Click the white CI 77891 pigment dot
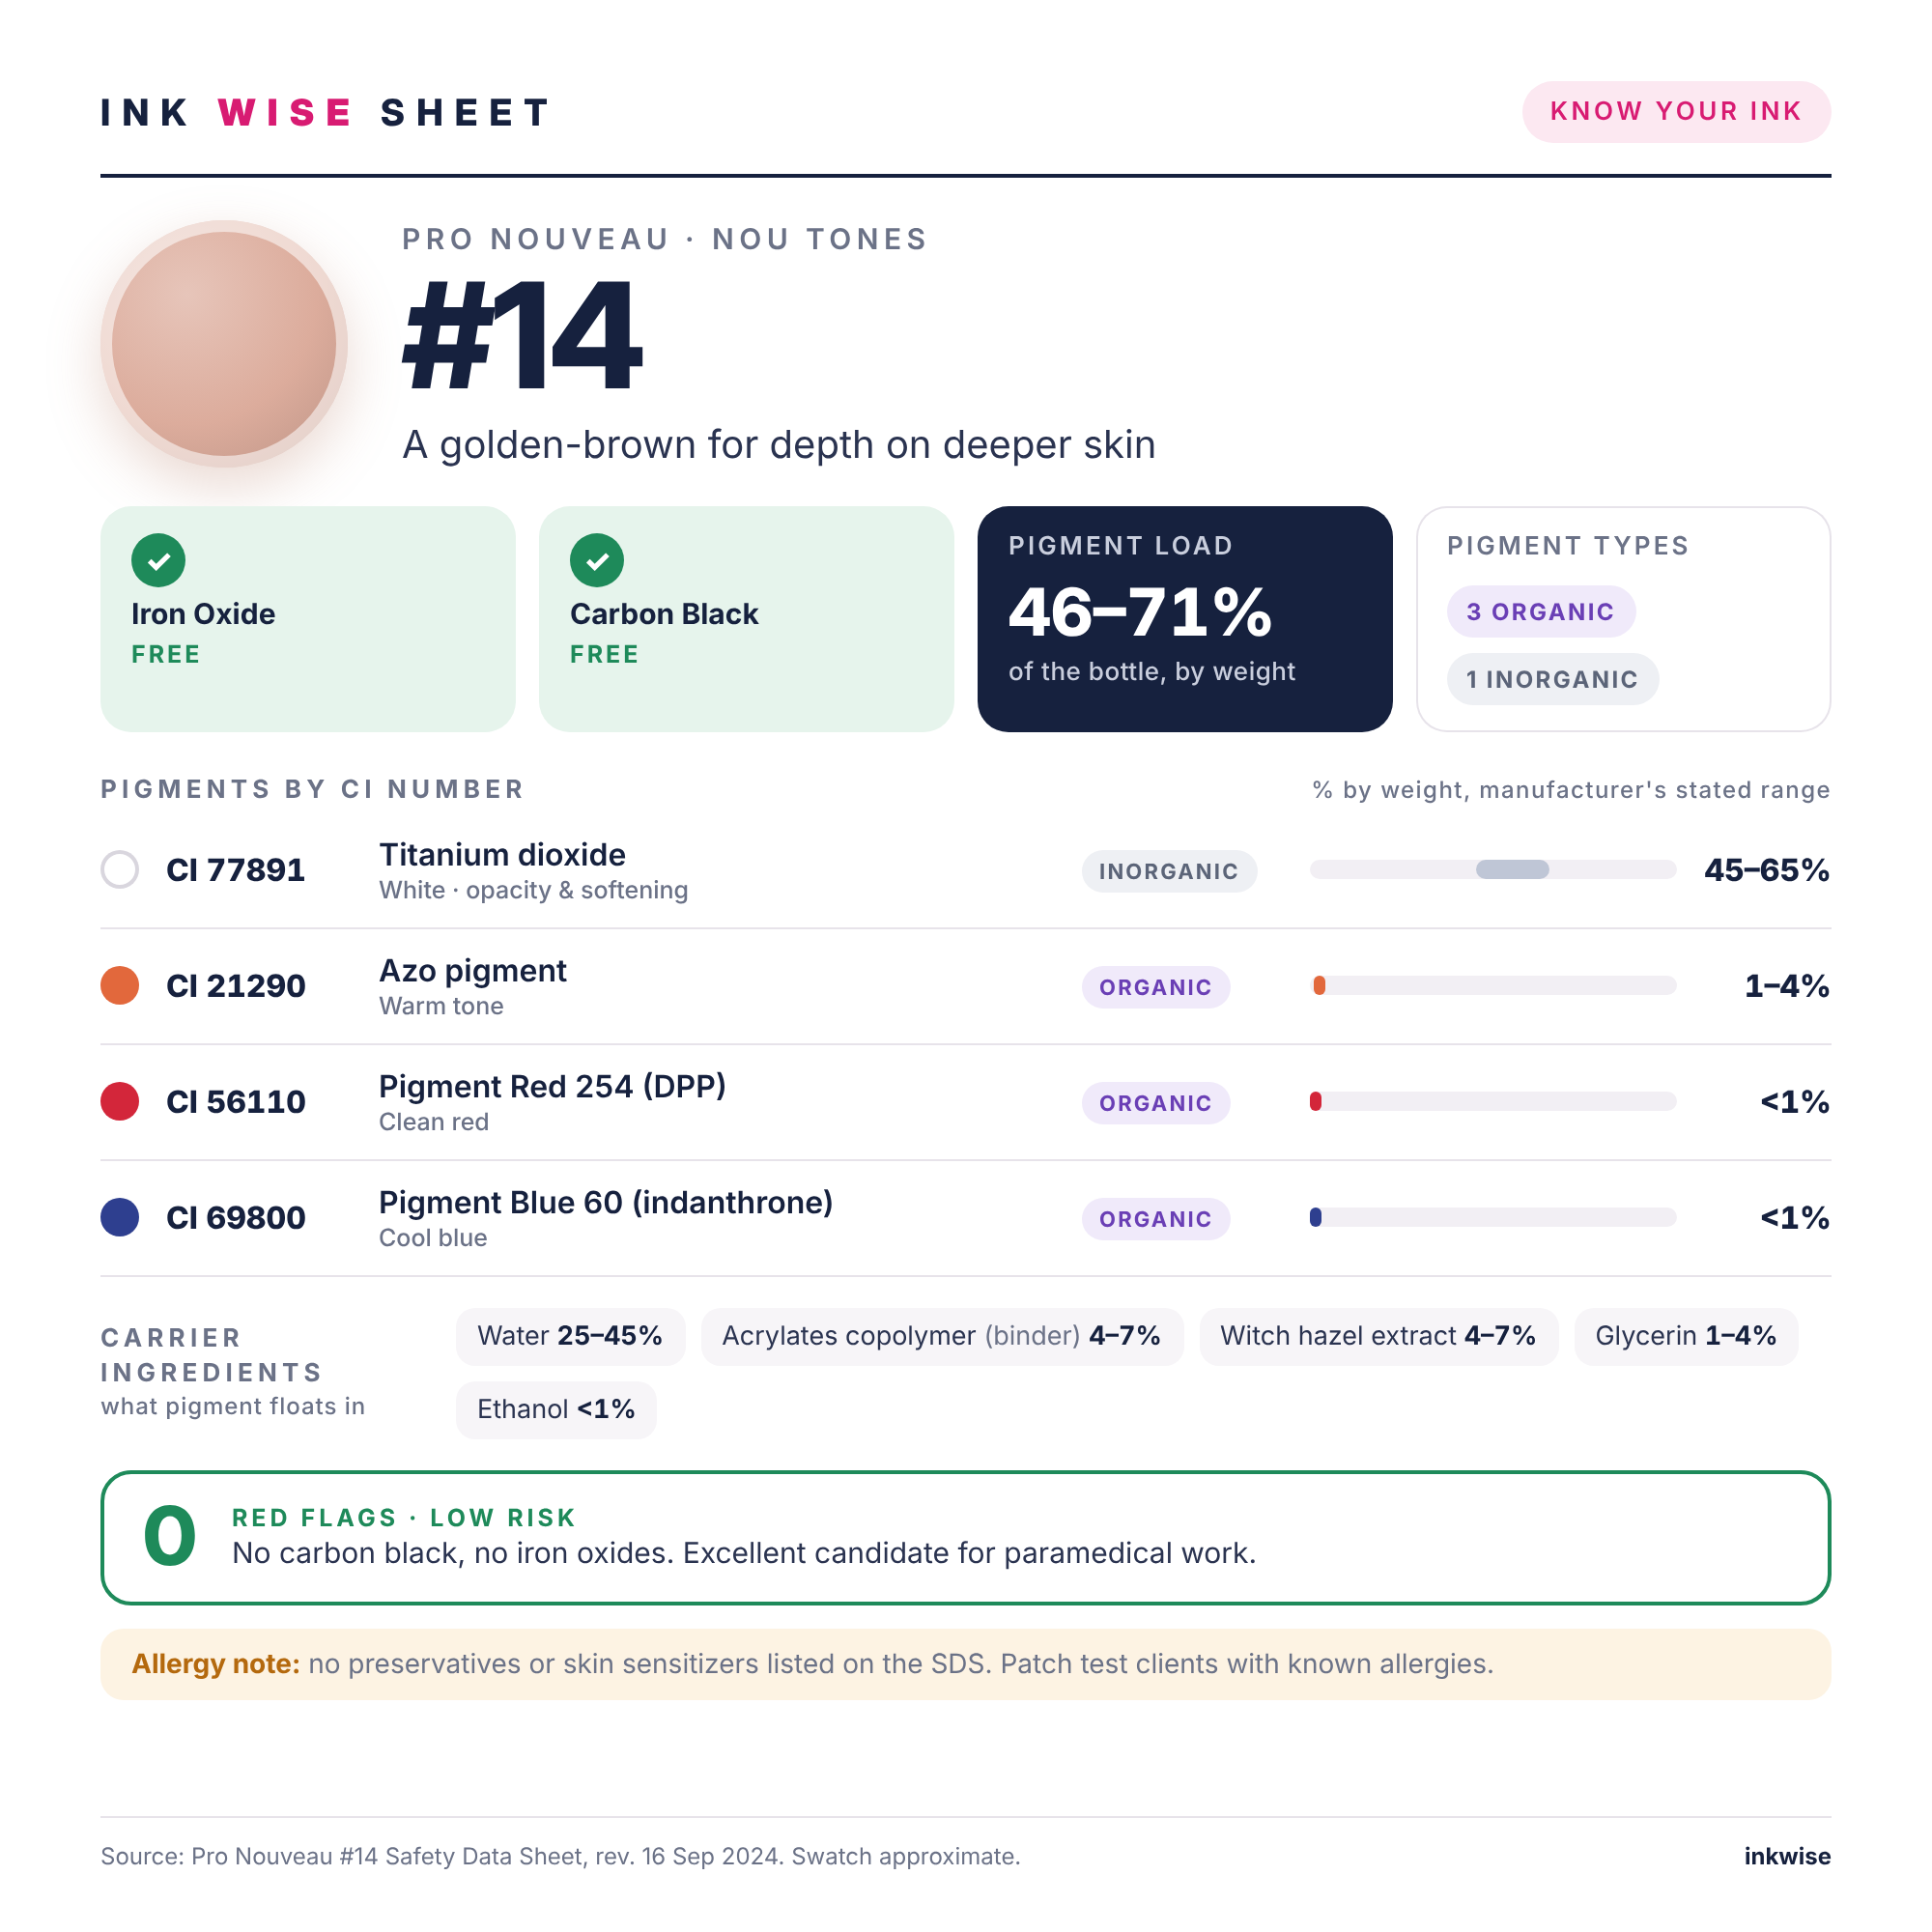The height and width of the screenshot is (1932, 1932). pos(120,869)
